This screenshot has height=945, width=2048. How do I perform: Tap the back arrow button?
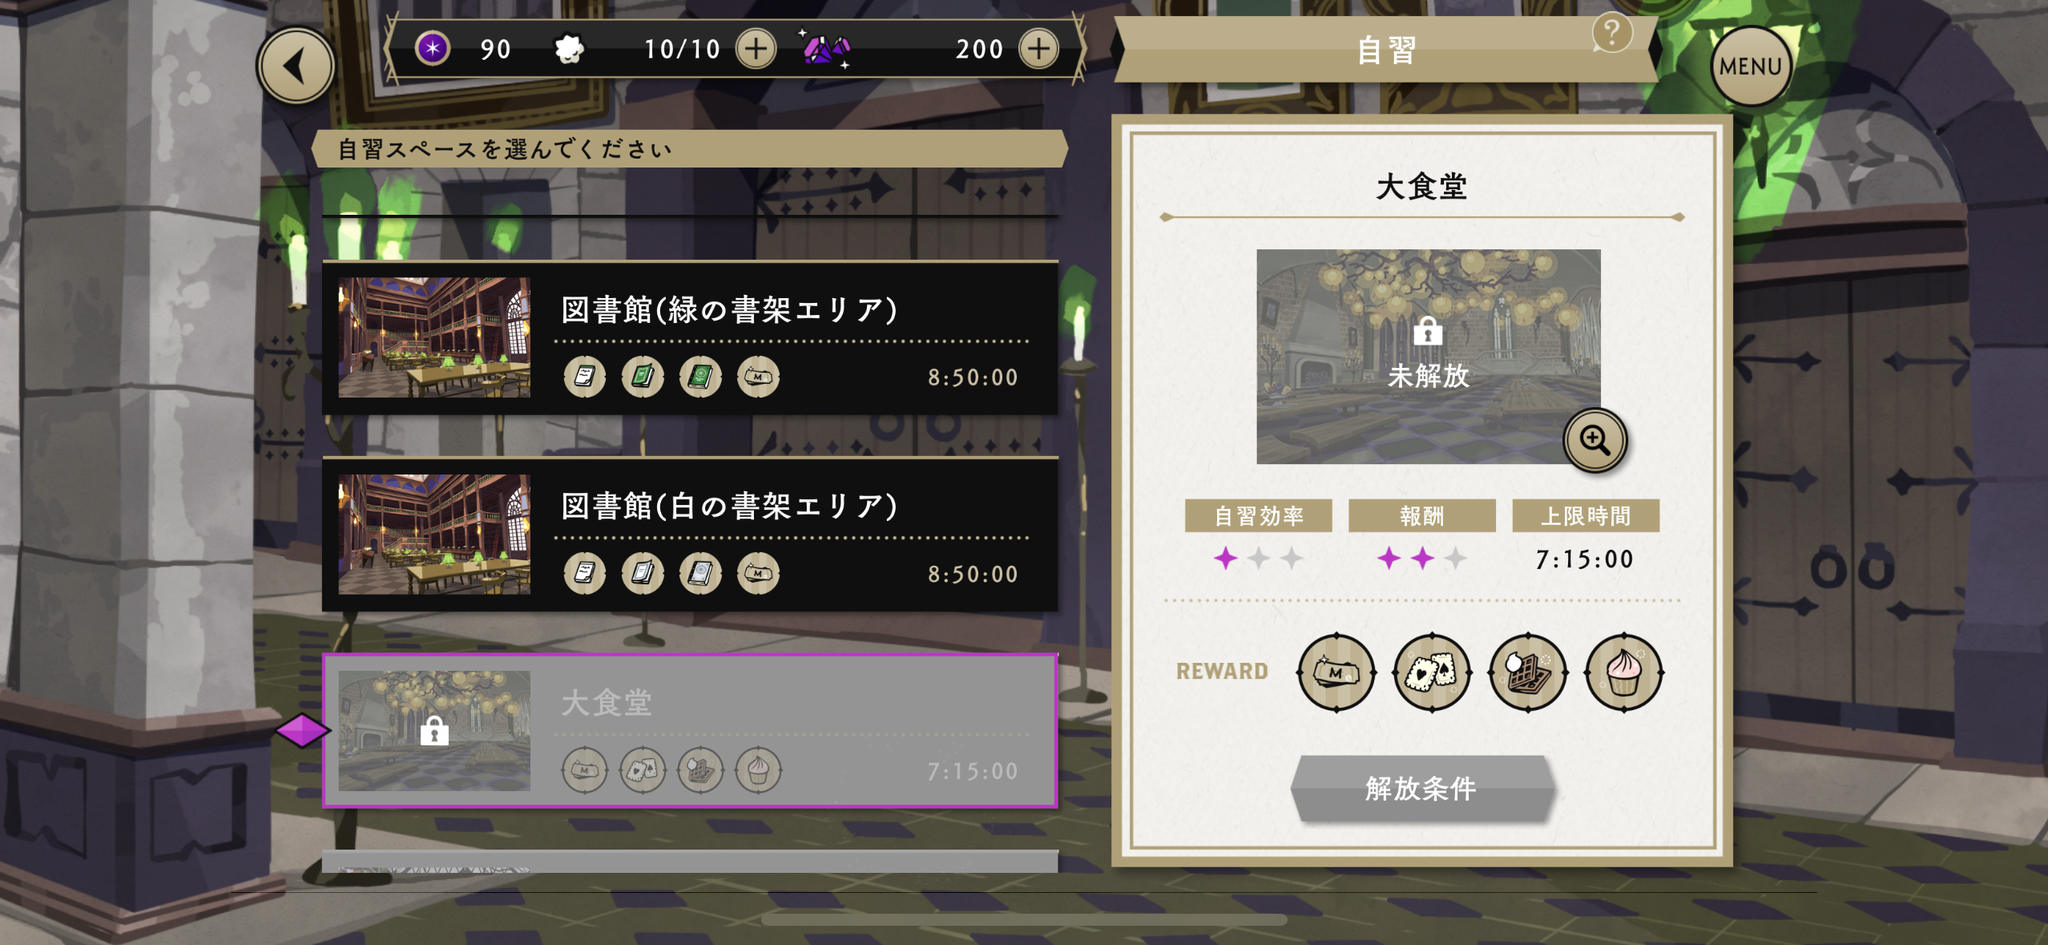(296, 66)
